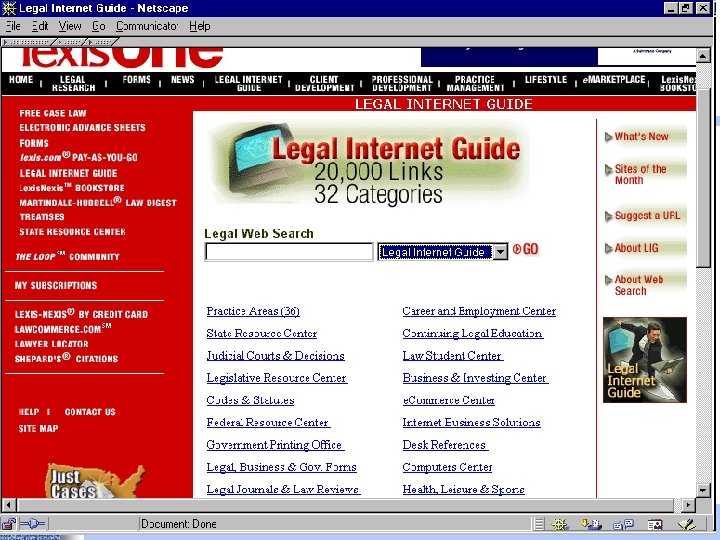Open the Edit menu

point(40,26)
